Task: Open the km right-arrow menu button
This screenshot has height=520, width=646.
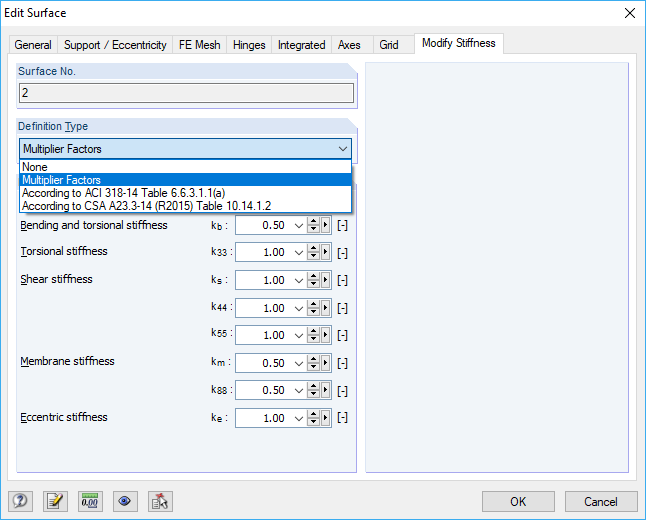Action: pos(325,363)
